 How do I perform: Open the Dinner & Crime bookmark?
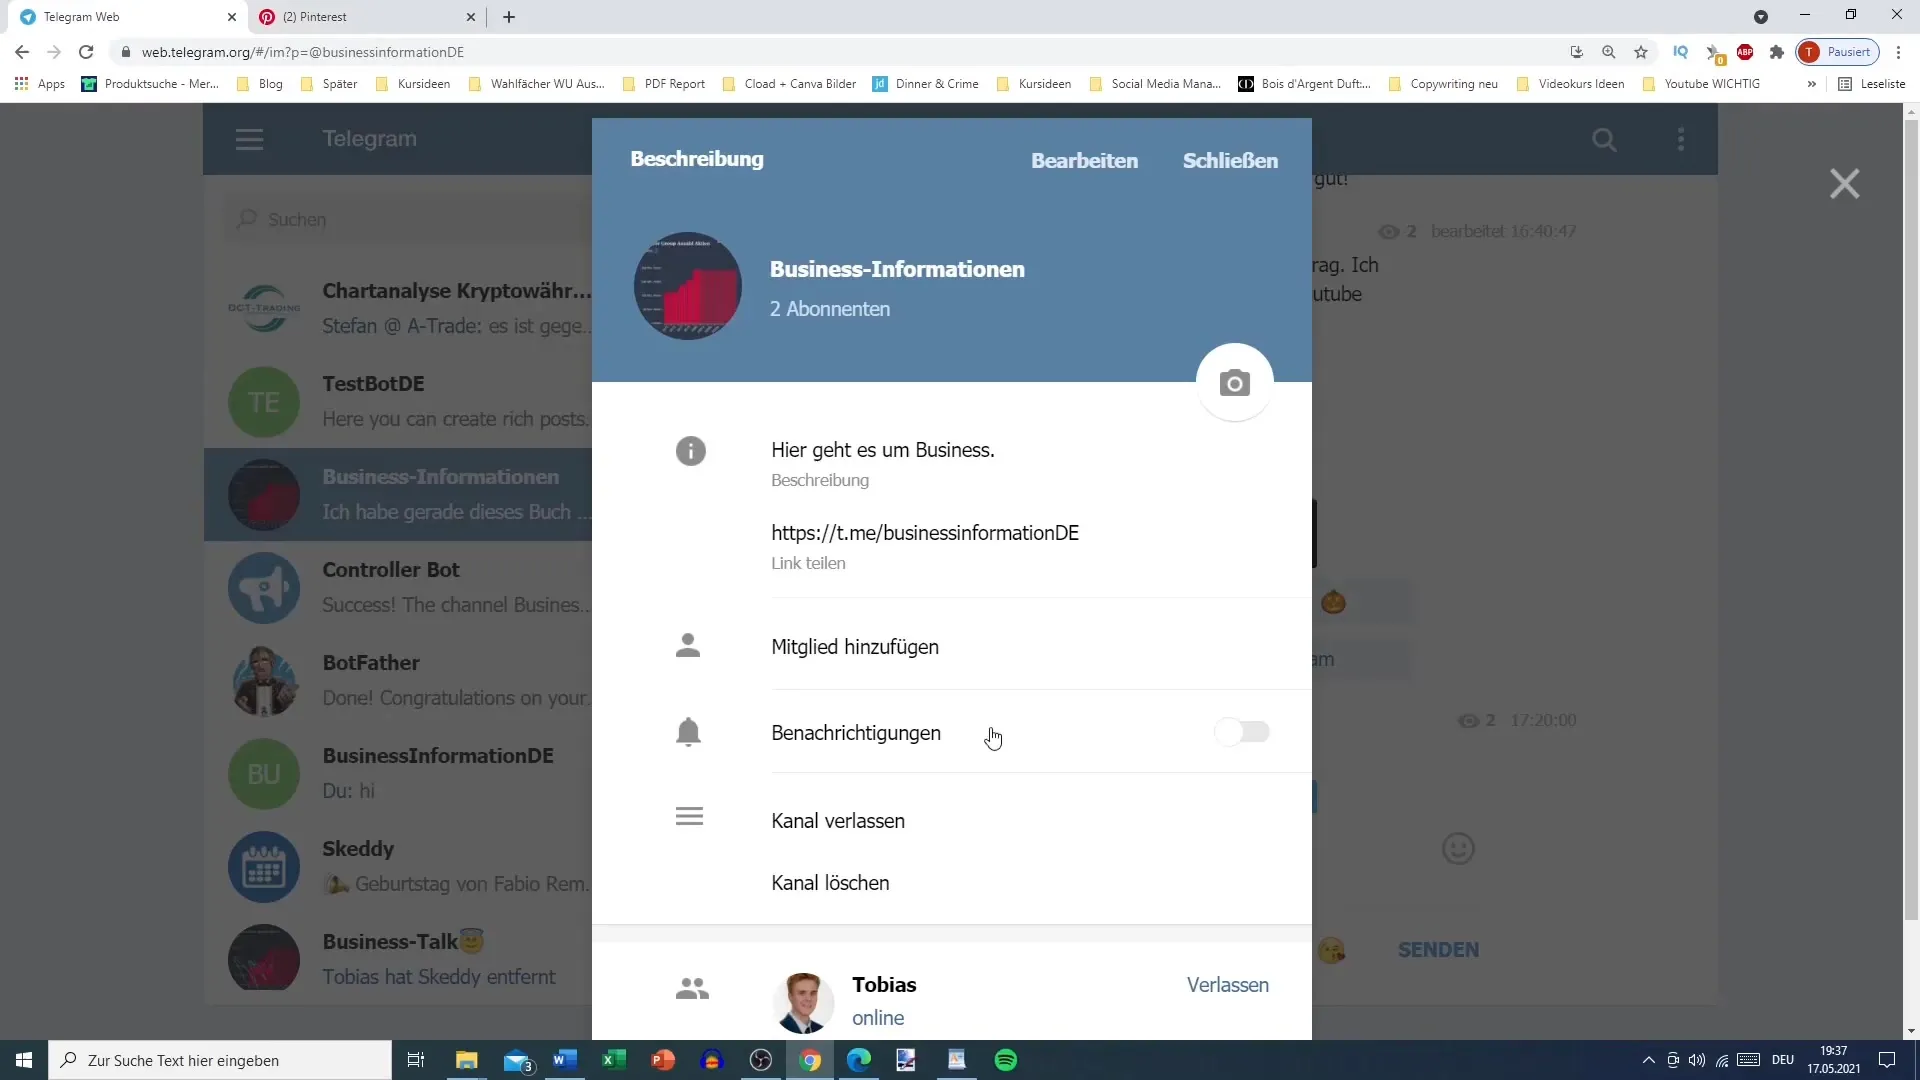(x=926, y=84)
